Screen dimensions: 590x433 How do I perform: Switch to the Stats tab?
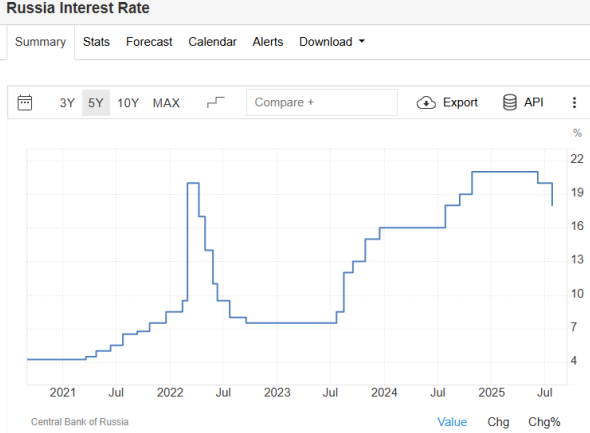coord(96,42)
